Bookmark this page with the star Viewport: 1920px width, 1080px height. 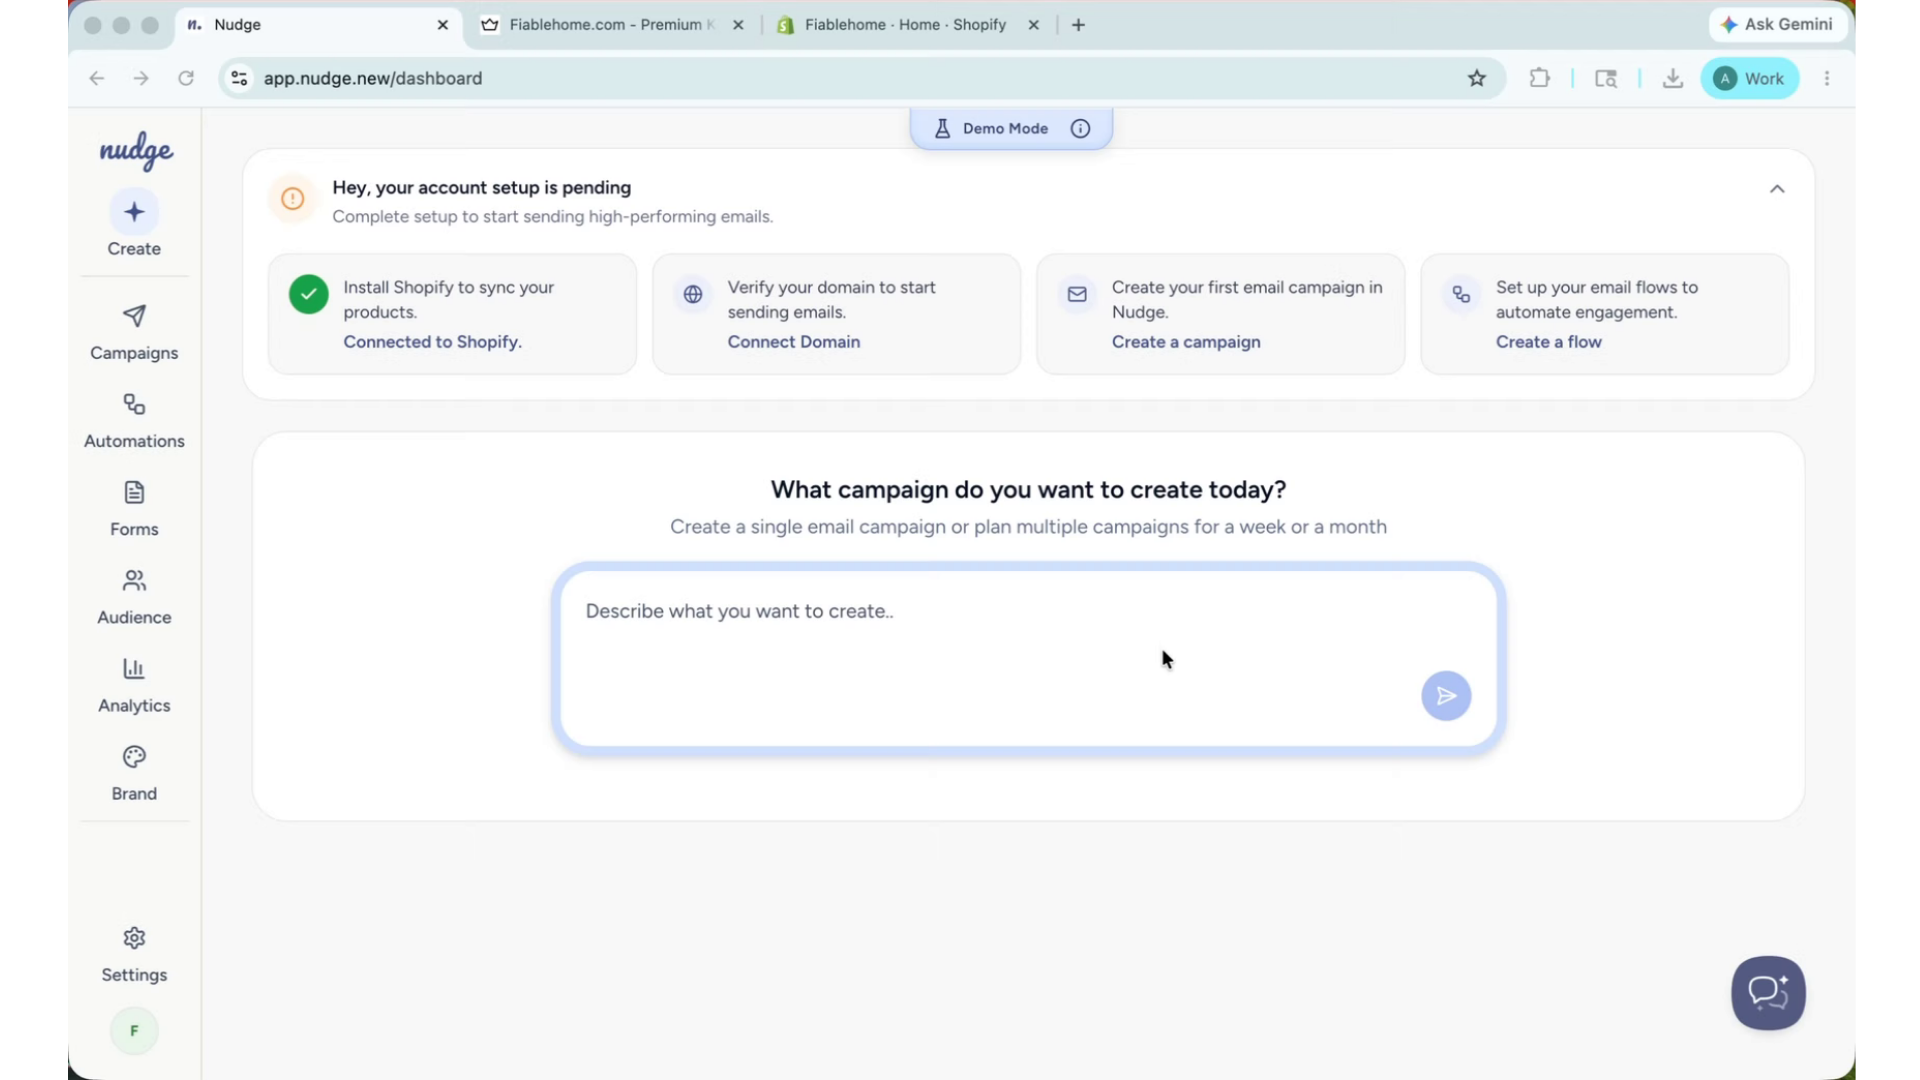pyautogui.click(x=1477, y=78)
